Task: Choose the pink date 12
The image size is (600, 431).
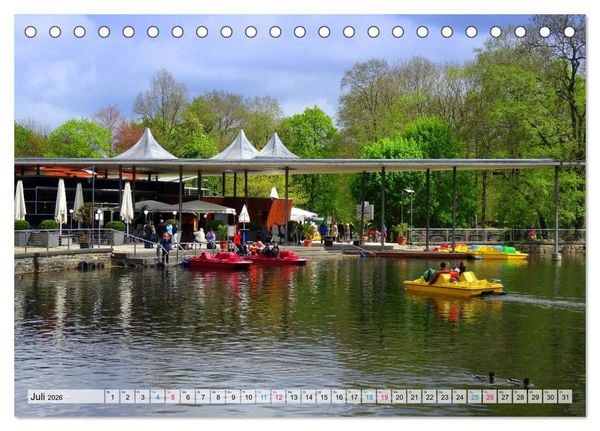Action: [279, 397]
